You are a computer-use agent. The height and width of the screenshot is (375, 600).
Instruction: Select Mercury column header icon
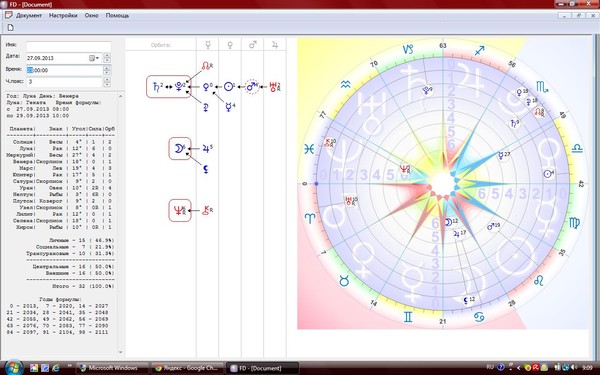click(208, 45)
